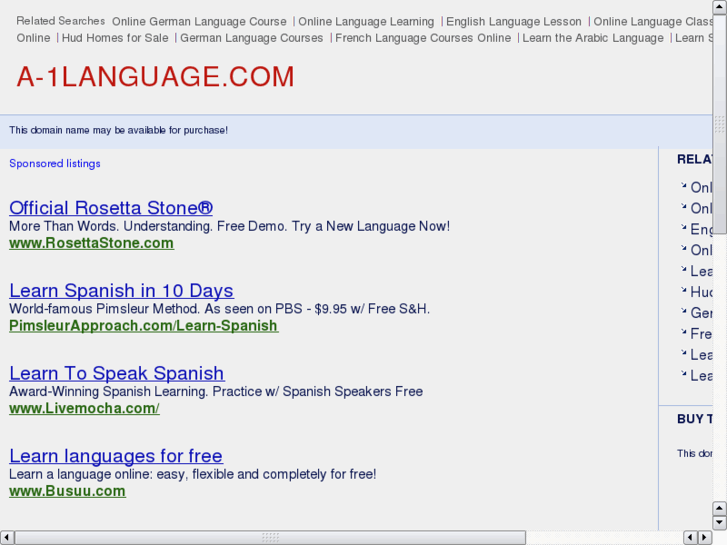Click the vertical scrollbar down arrow at bottom
Viewport: 727px width, 545px height.
[x=720, y=523]
